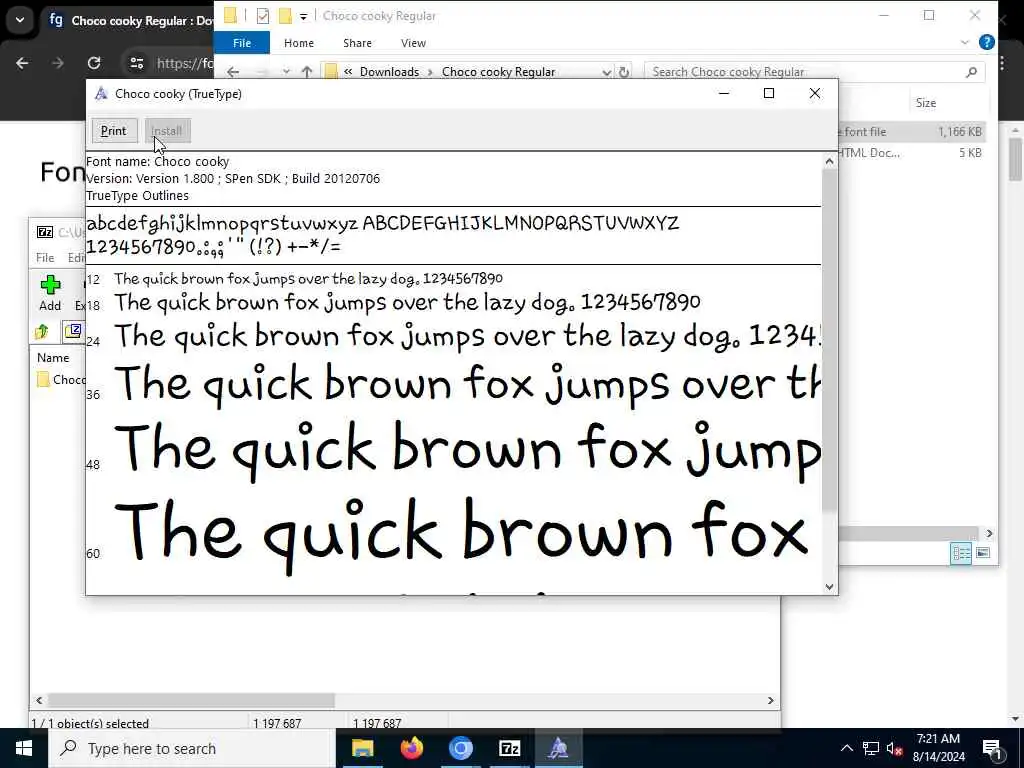Screen dimensions: 1024x768
Task: Open Customize Quick Access Toolbar dropdown
Action: [x=303, y=16]
